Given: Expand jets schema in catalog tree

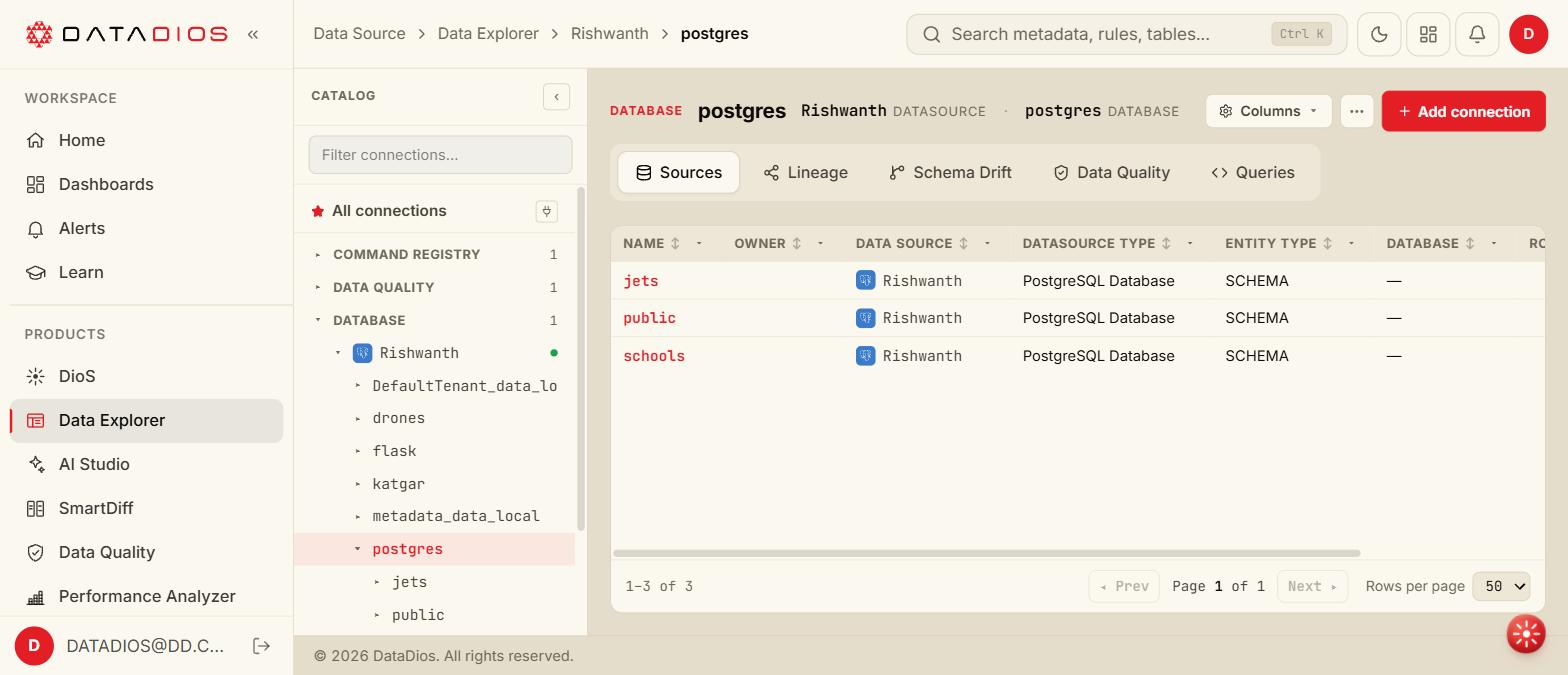Looking at the screenshot, I should point(377,582).
